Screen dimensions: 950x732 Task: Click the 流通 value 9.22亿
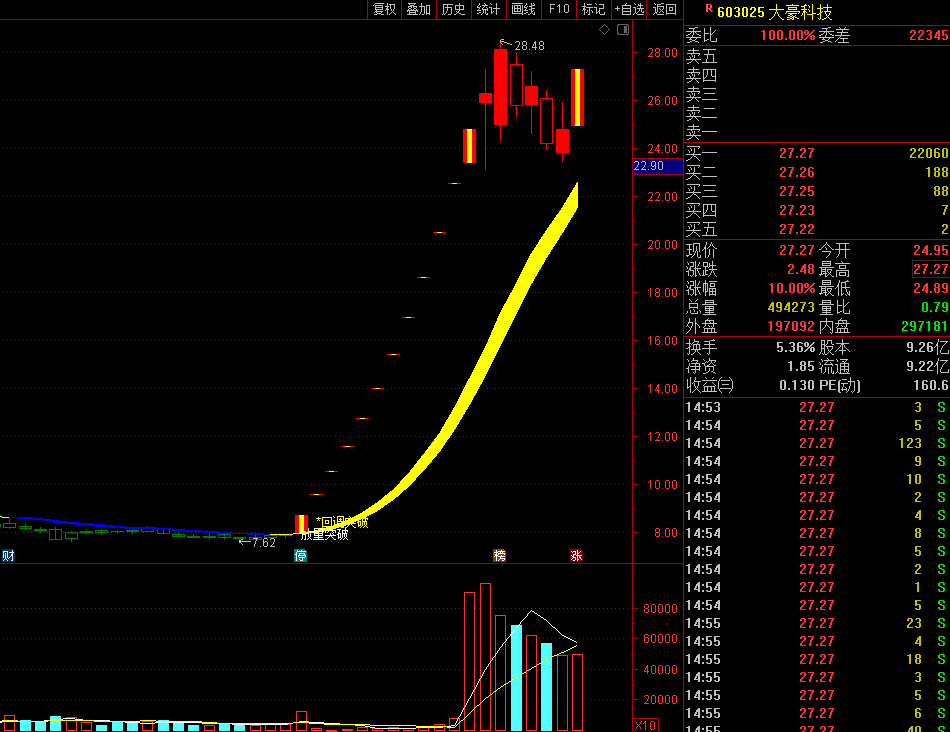[x=928, y=367]
